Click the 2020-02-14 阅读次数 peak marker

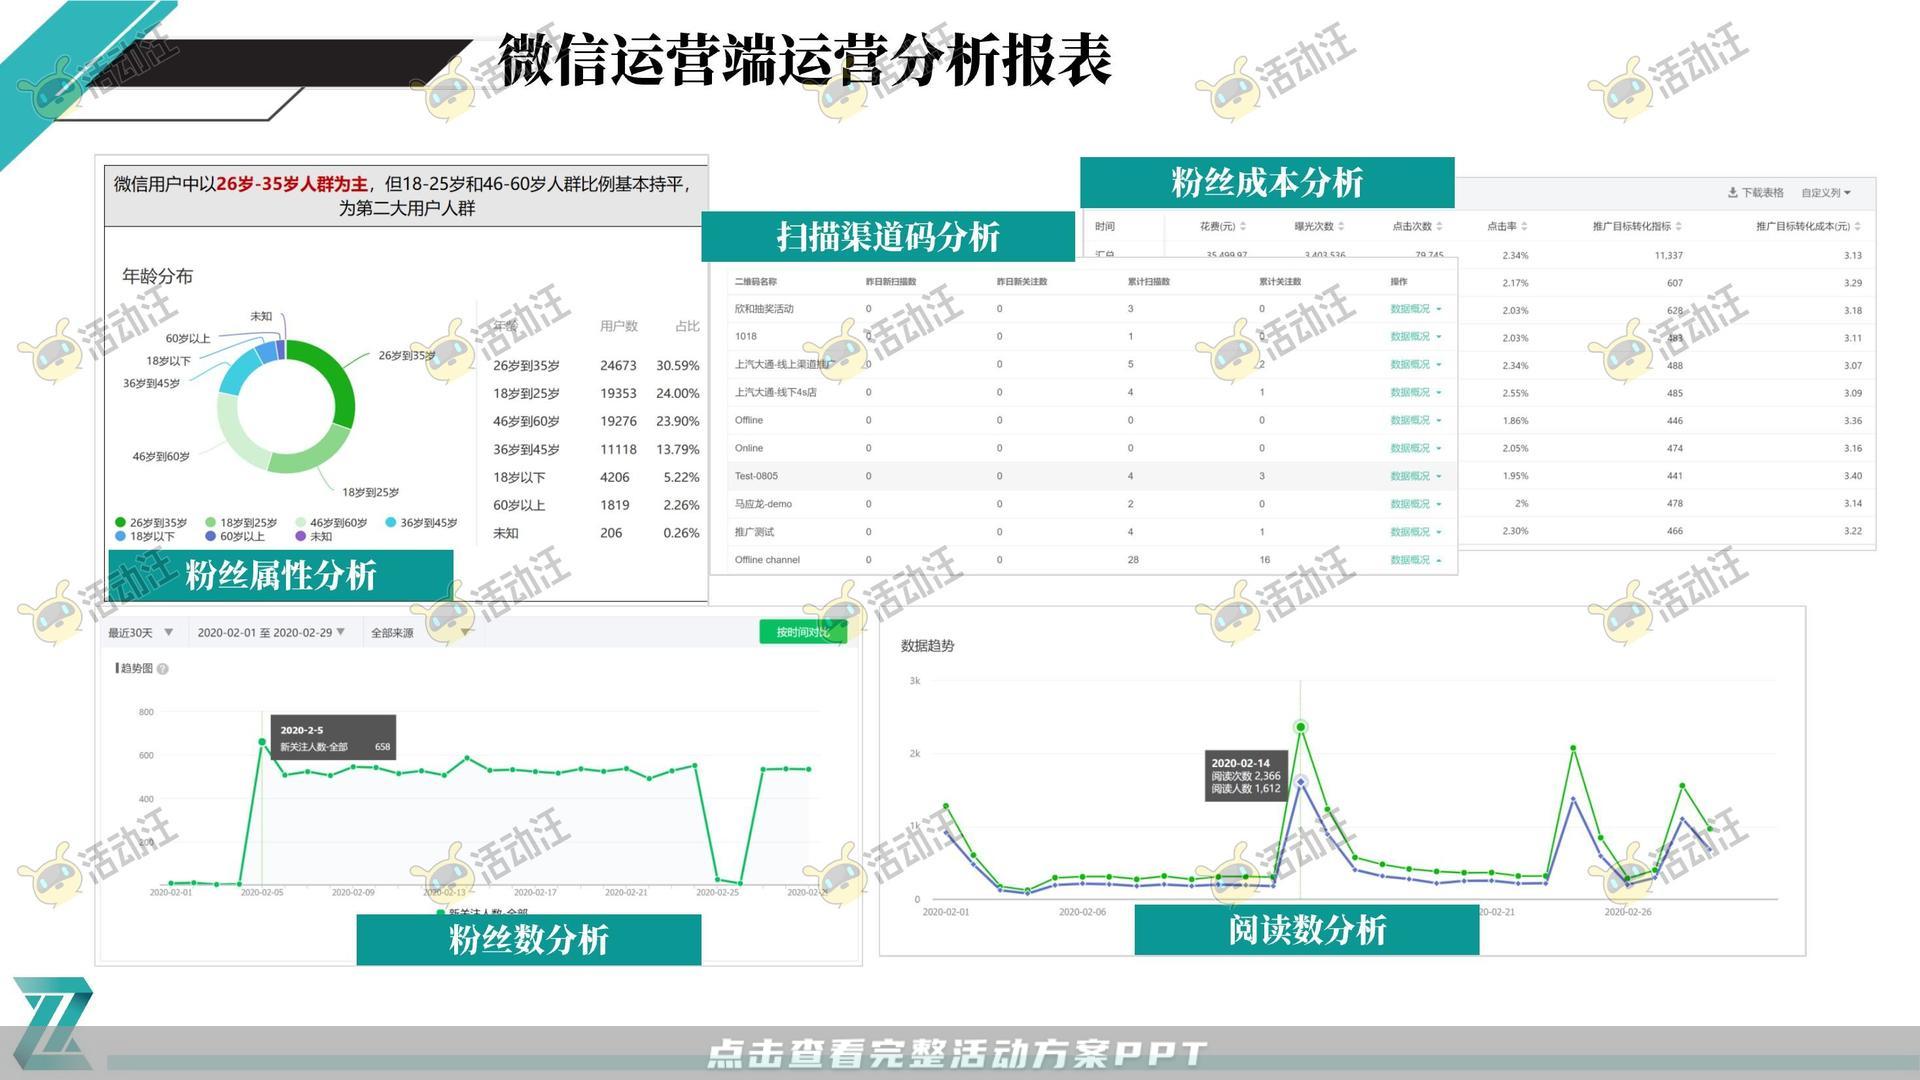coord(1301,727)
